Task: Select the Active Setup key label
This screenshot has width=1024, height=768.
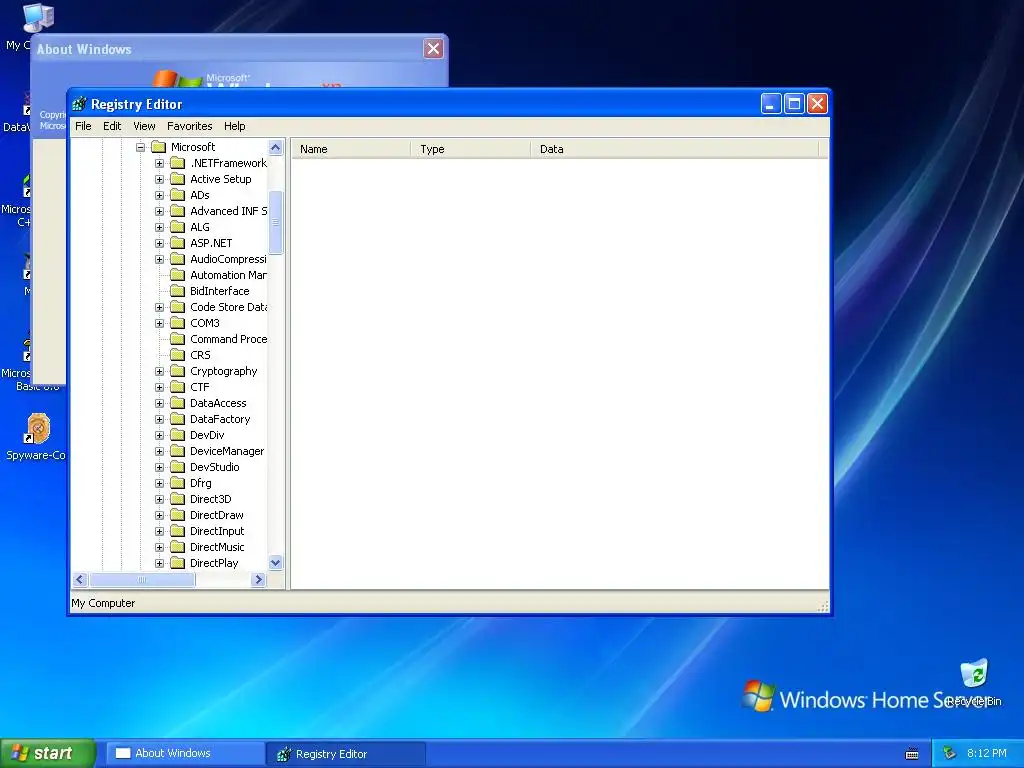Action: coord(221,179)
